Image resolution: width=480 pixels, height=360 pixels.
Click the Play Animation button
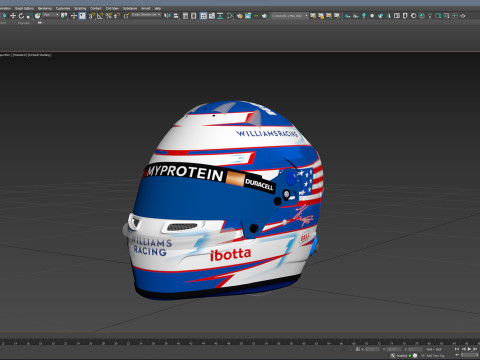469,349
